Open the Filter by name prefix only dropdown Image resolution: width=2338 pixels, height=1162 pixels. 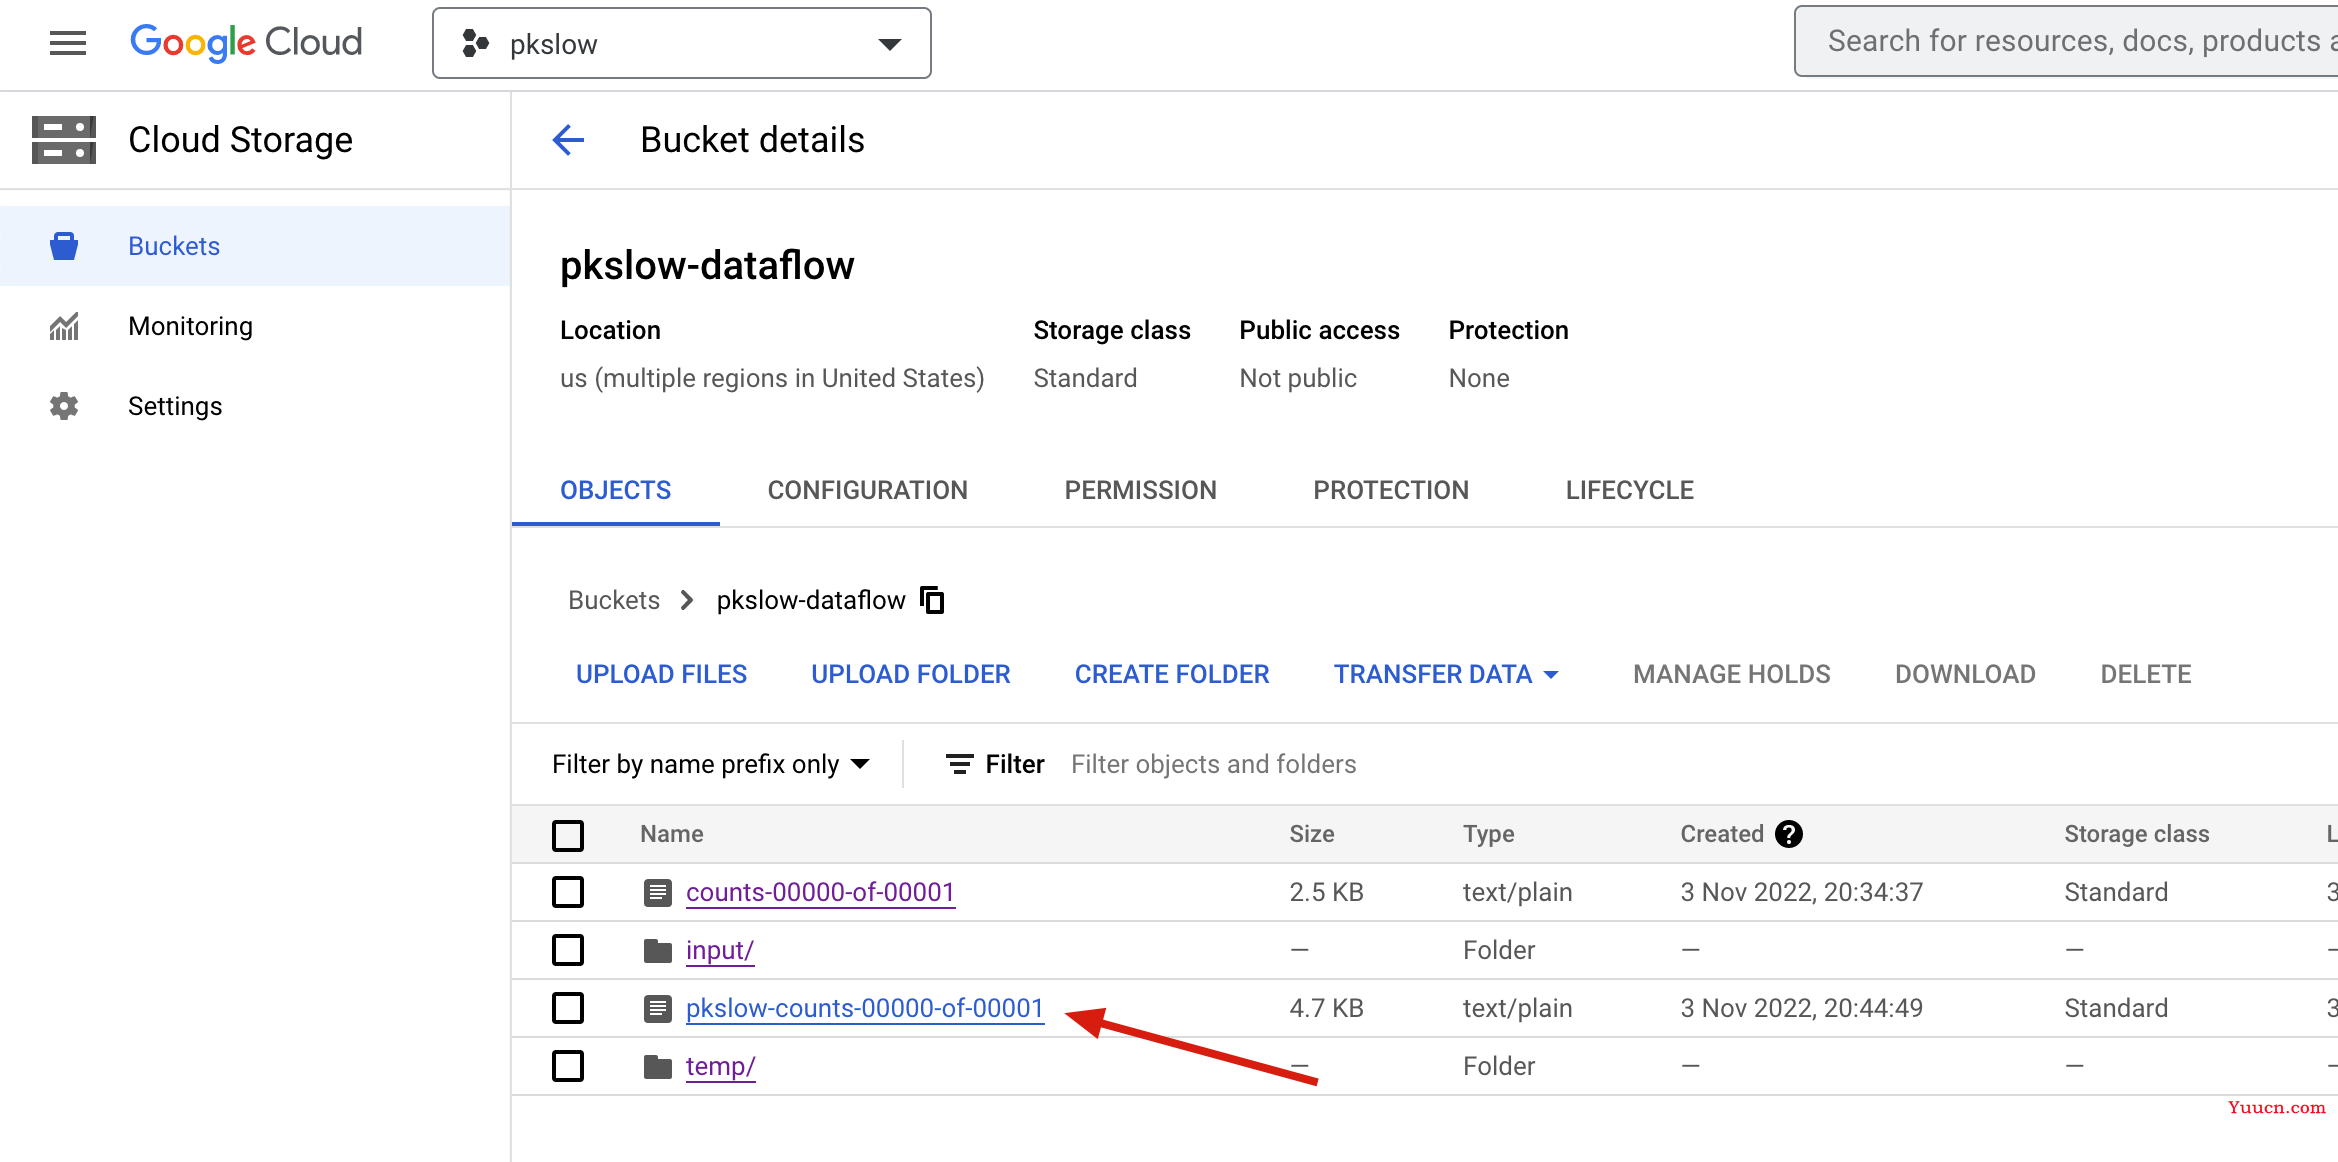[711, 764]
